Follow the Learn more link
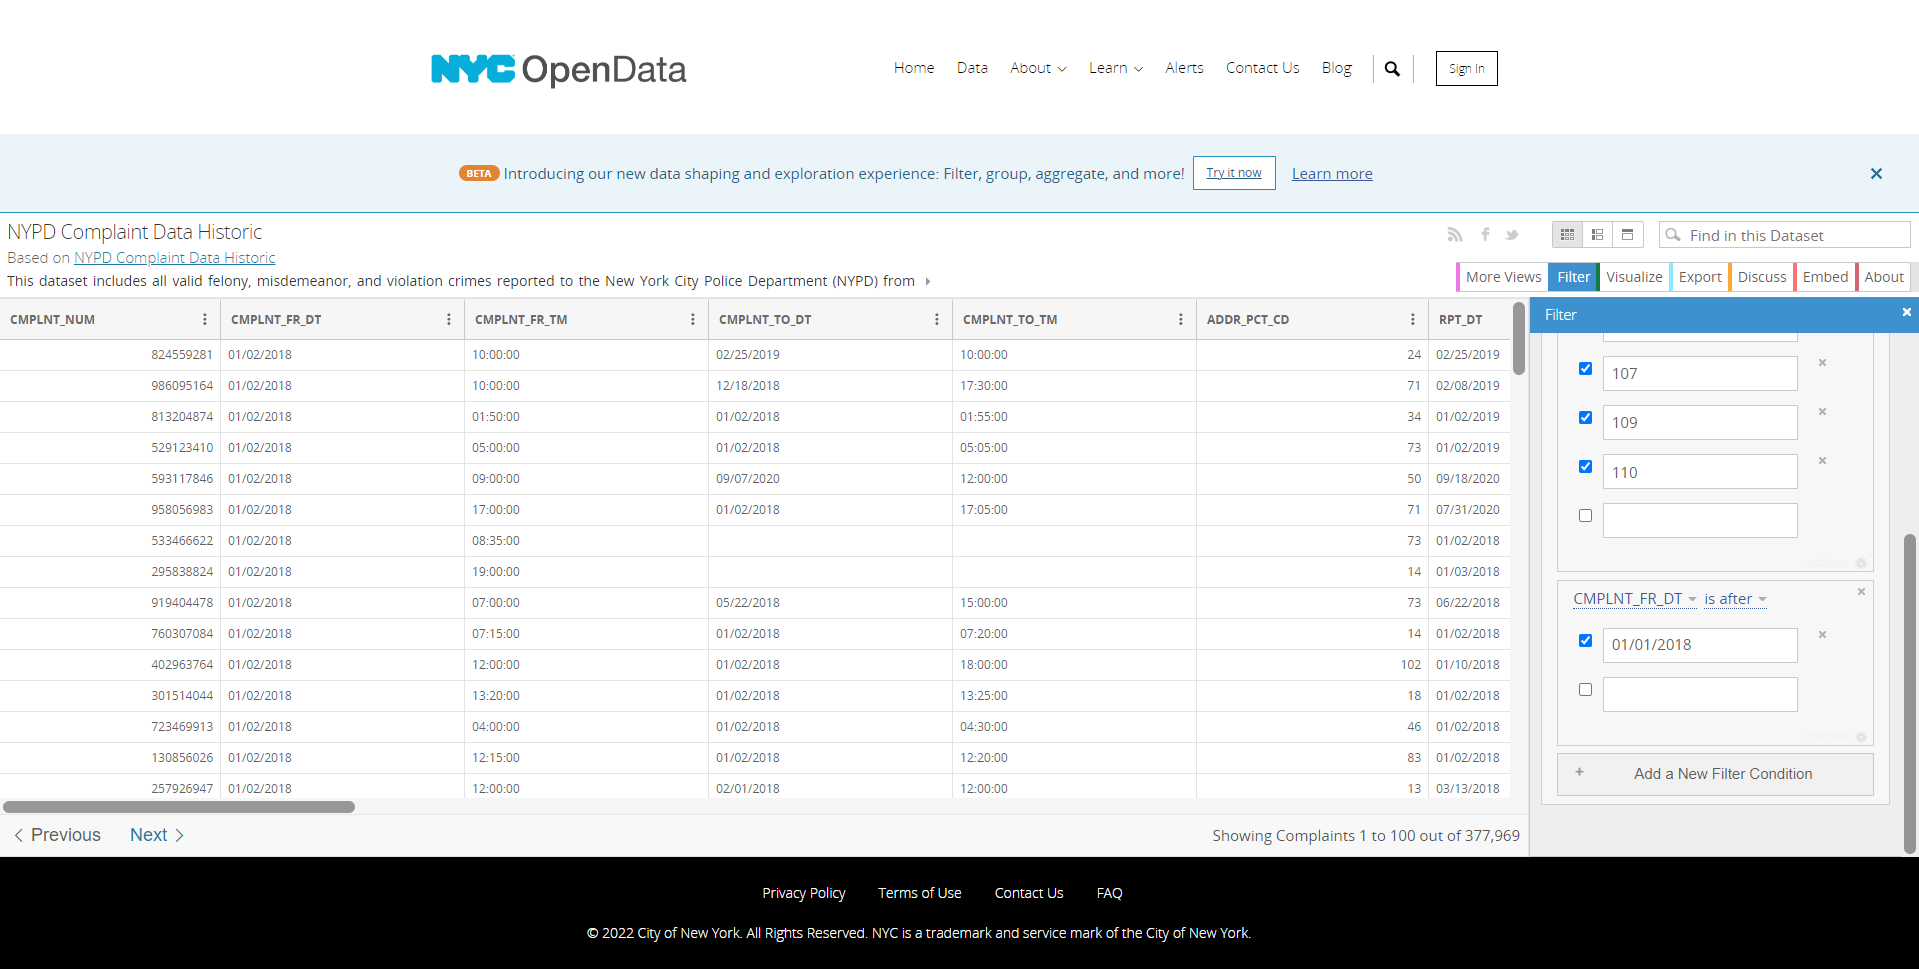Image resolution: width=1919 pixels, height=969 pixels. point(1332,174)
